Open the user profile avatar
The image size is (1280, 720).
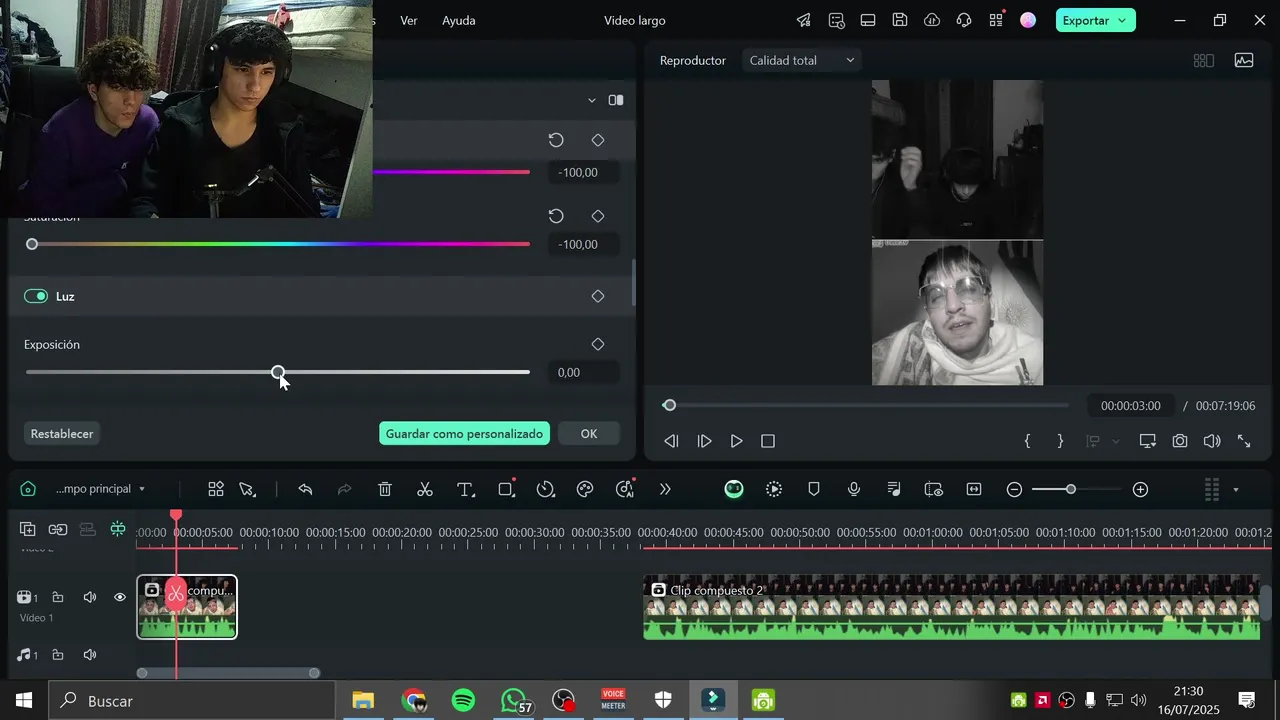(x=1028, y=20)
